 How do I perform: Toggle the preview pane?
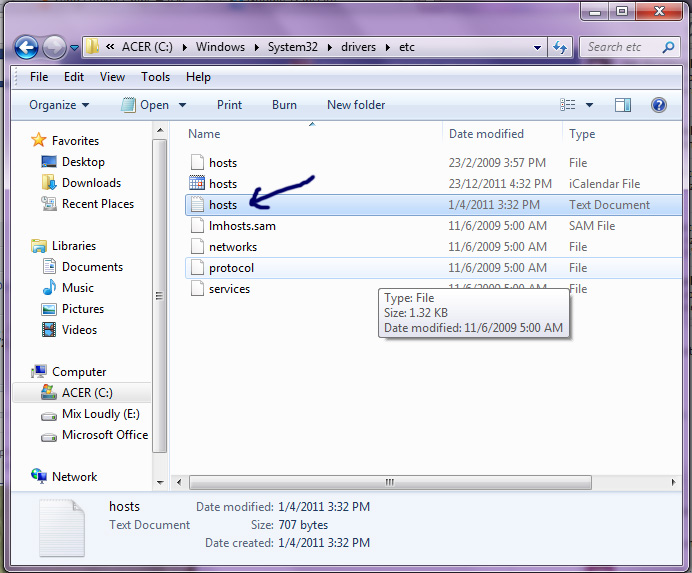pos(623,105)
